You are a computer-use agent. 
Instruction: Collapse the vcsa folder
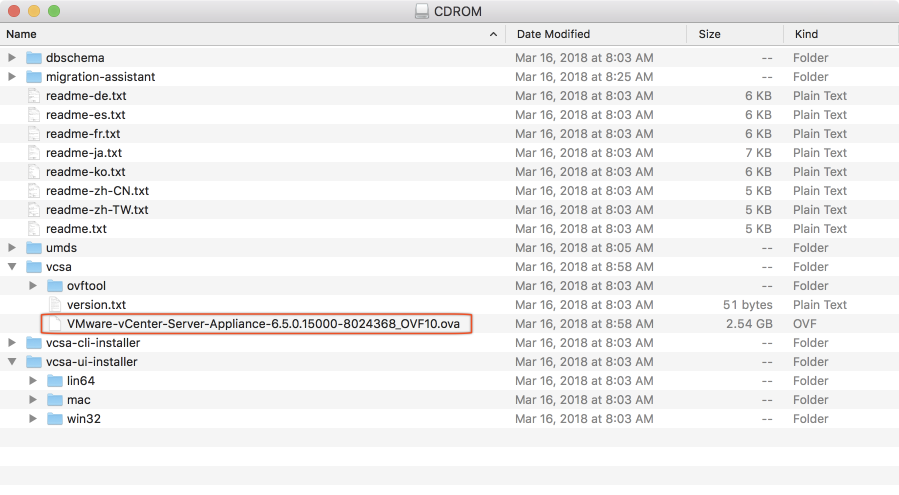click(12, 267)
